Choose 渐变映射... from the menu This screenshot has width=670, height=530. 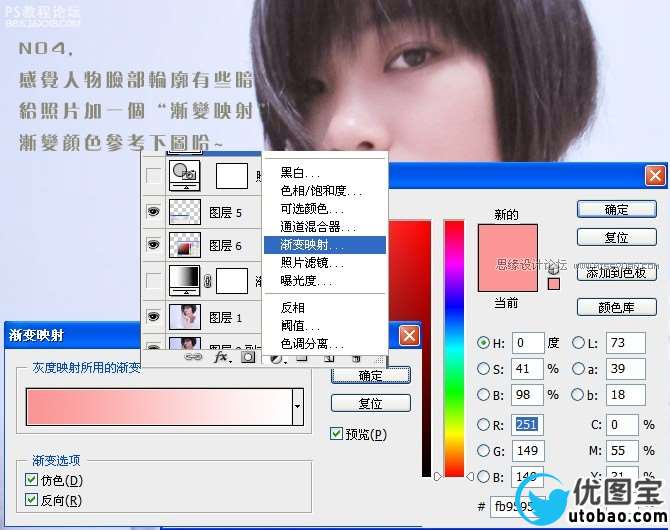(325, 245)
